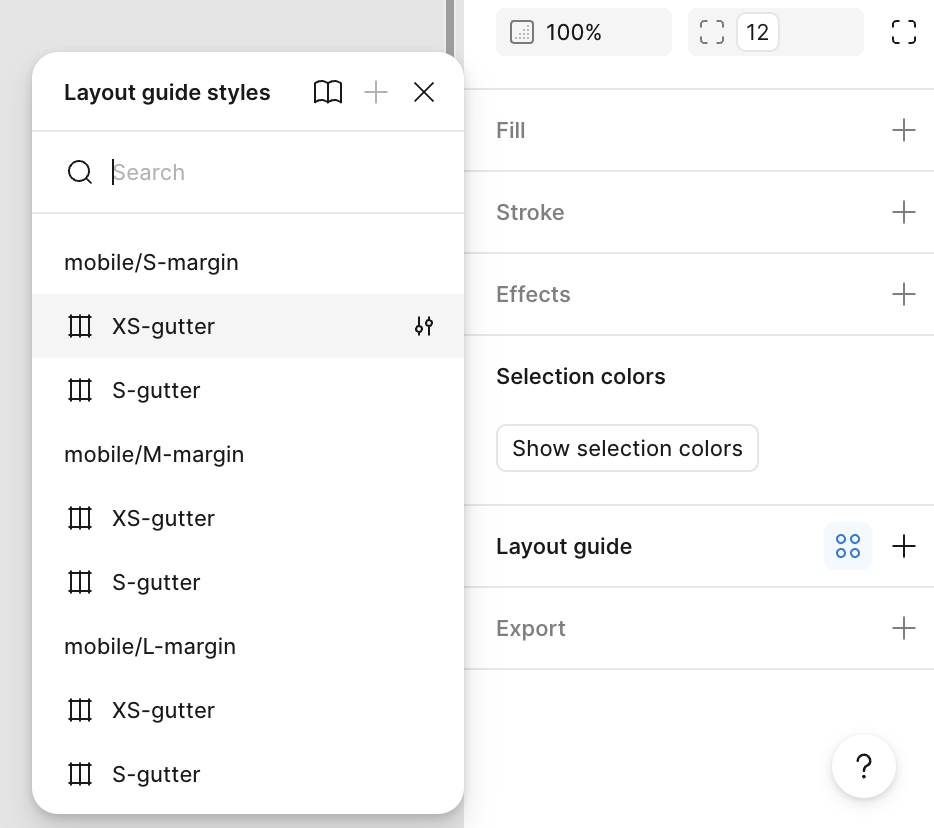Click the search input field

tap(200, 172)
